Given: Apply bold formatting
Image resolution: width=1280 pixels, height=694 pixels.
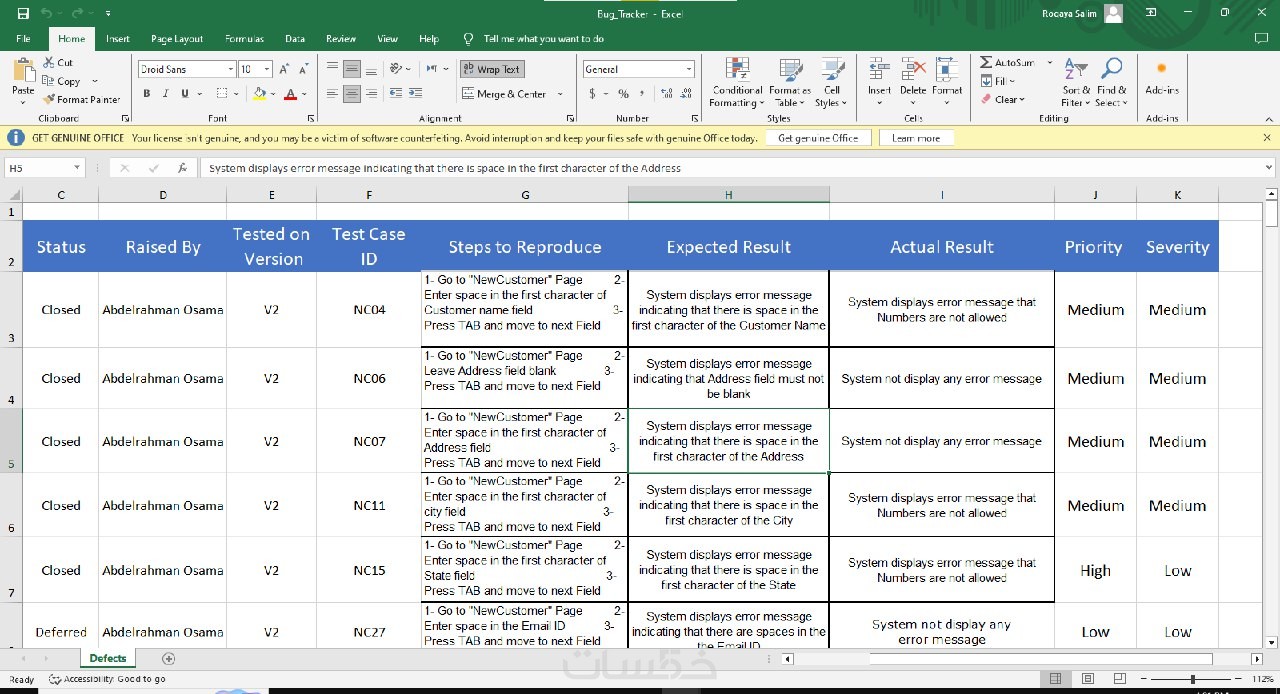Looking at the screenshot, I should (147, 94).
